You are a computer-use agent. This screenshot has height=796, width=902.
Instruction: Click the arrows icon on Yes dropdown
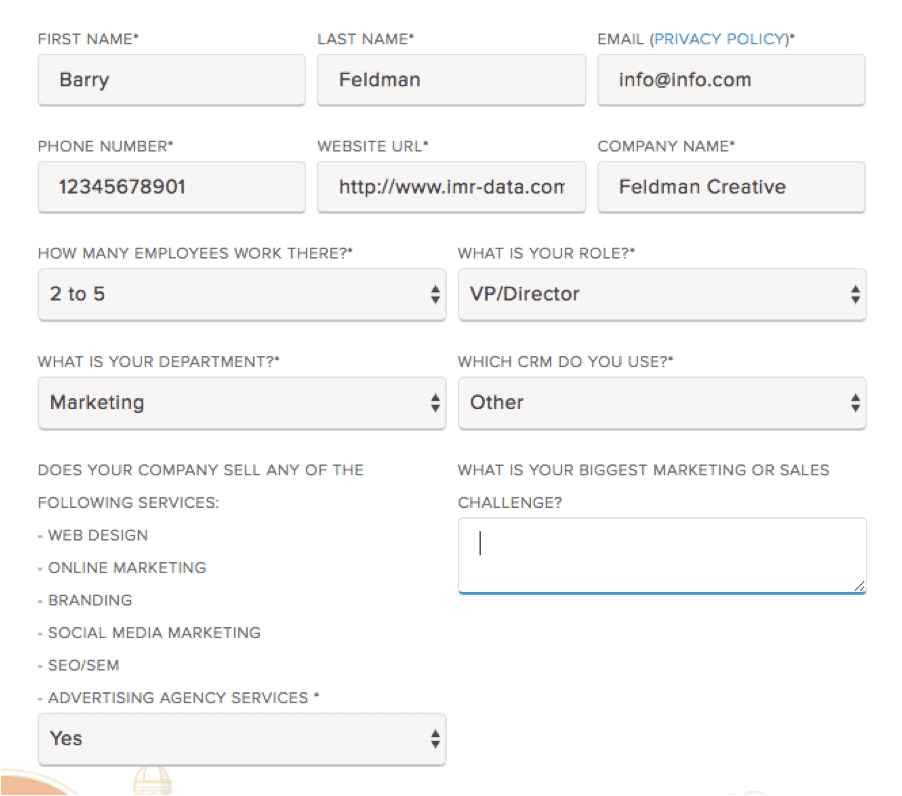click(435, 739)
